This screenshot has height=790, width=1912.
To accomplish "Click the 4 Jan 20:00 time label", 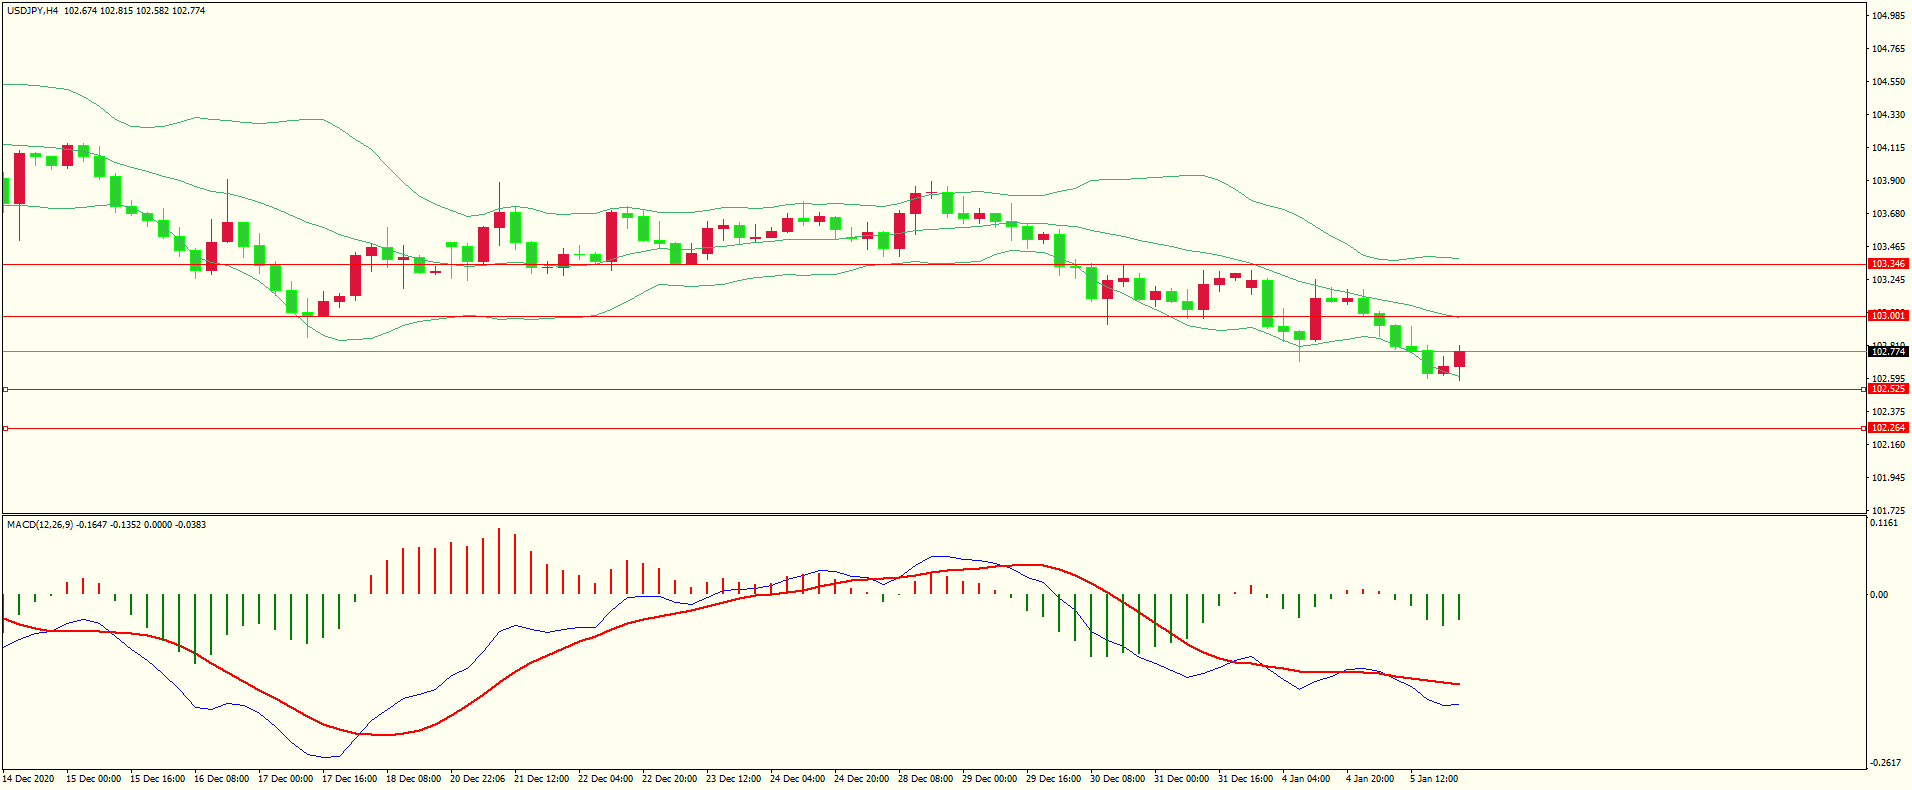I will coord(1370,779).
